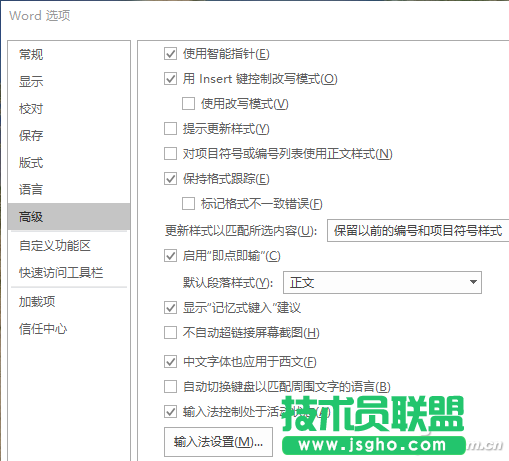Viewport: 509px width, 461px height.
Task: Click the 输入法设置 button
Action: tap(218, 442)
